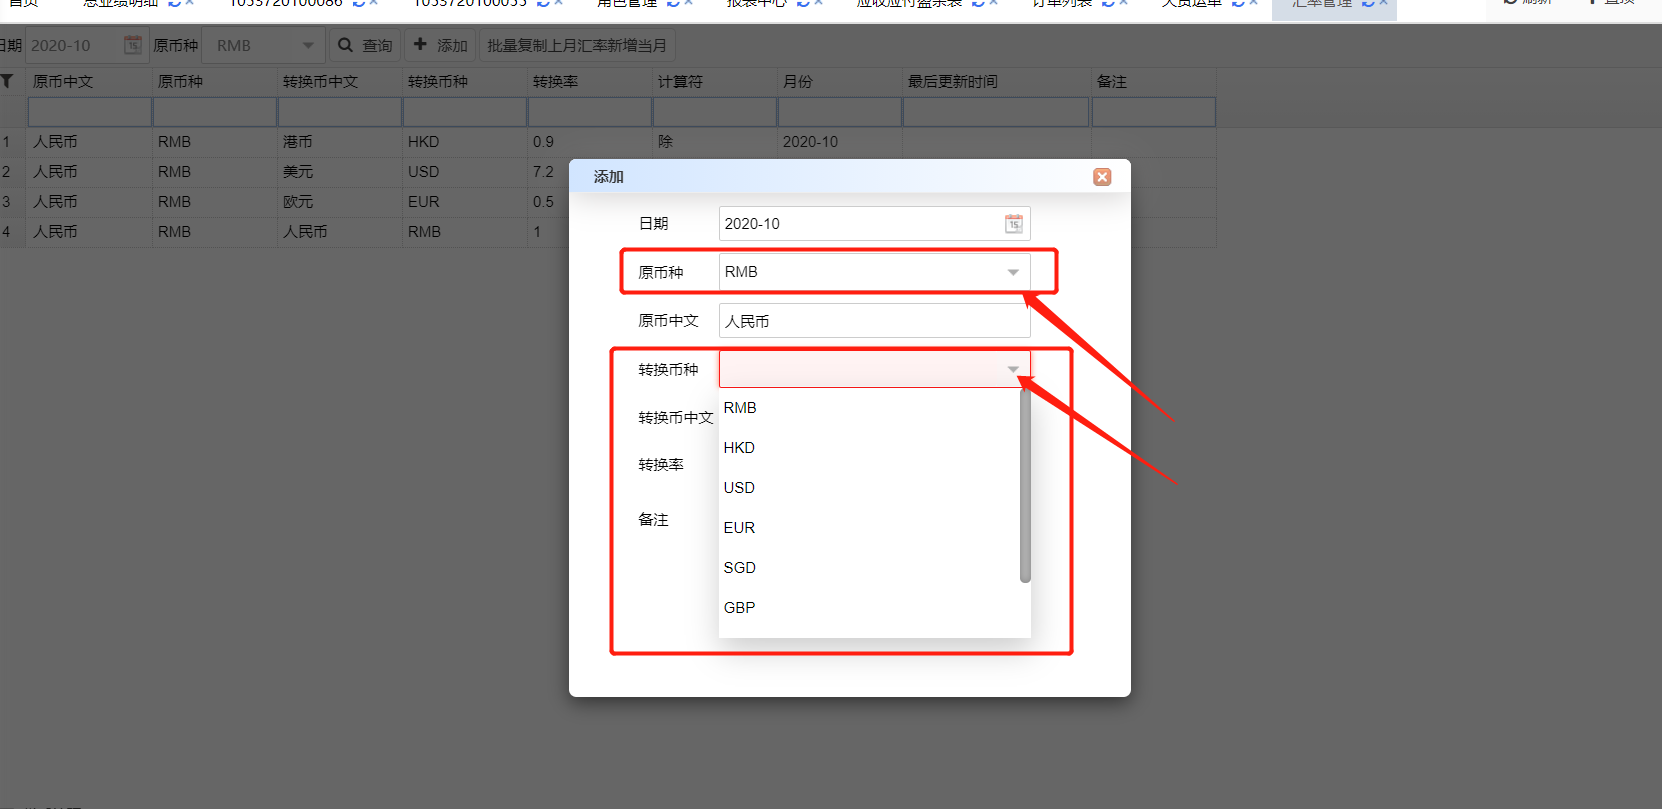
Task: Click the RMB cell under 原币种 in row 2
Action: pos(215,172)
